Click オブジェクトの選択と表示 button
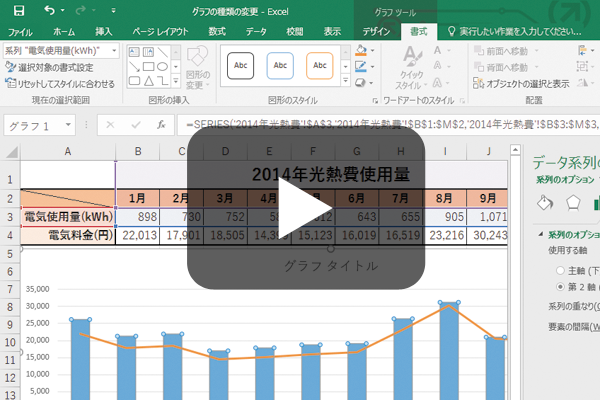 coord(521,83)
